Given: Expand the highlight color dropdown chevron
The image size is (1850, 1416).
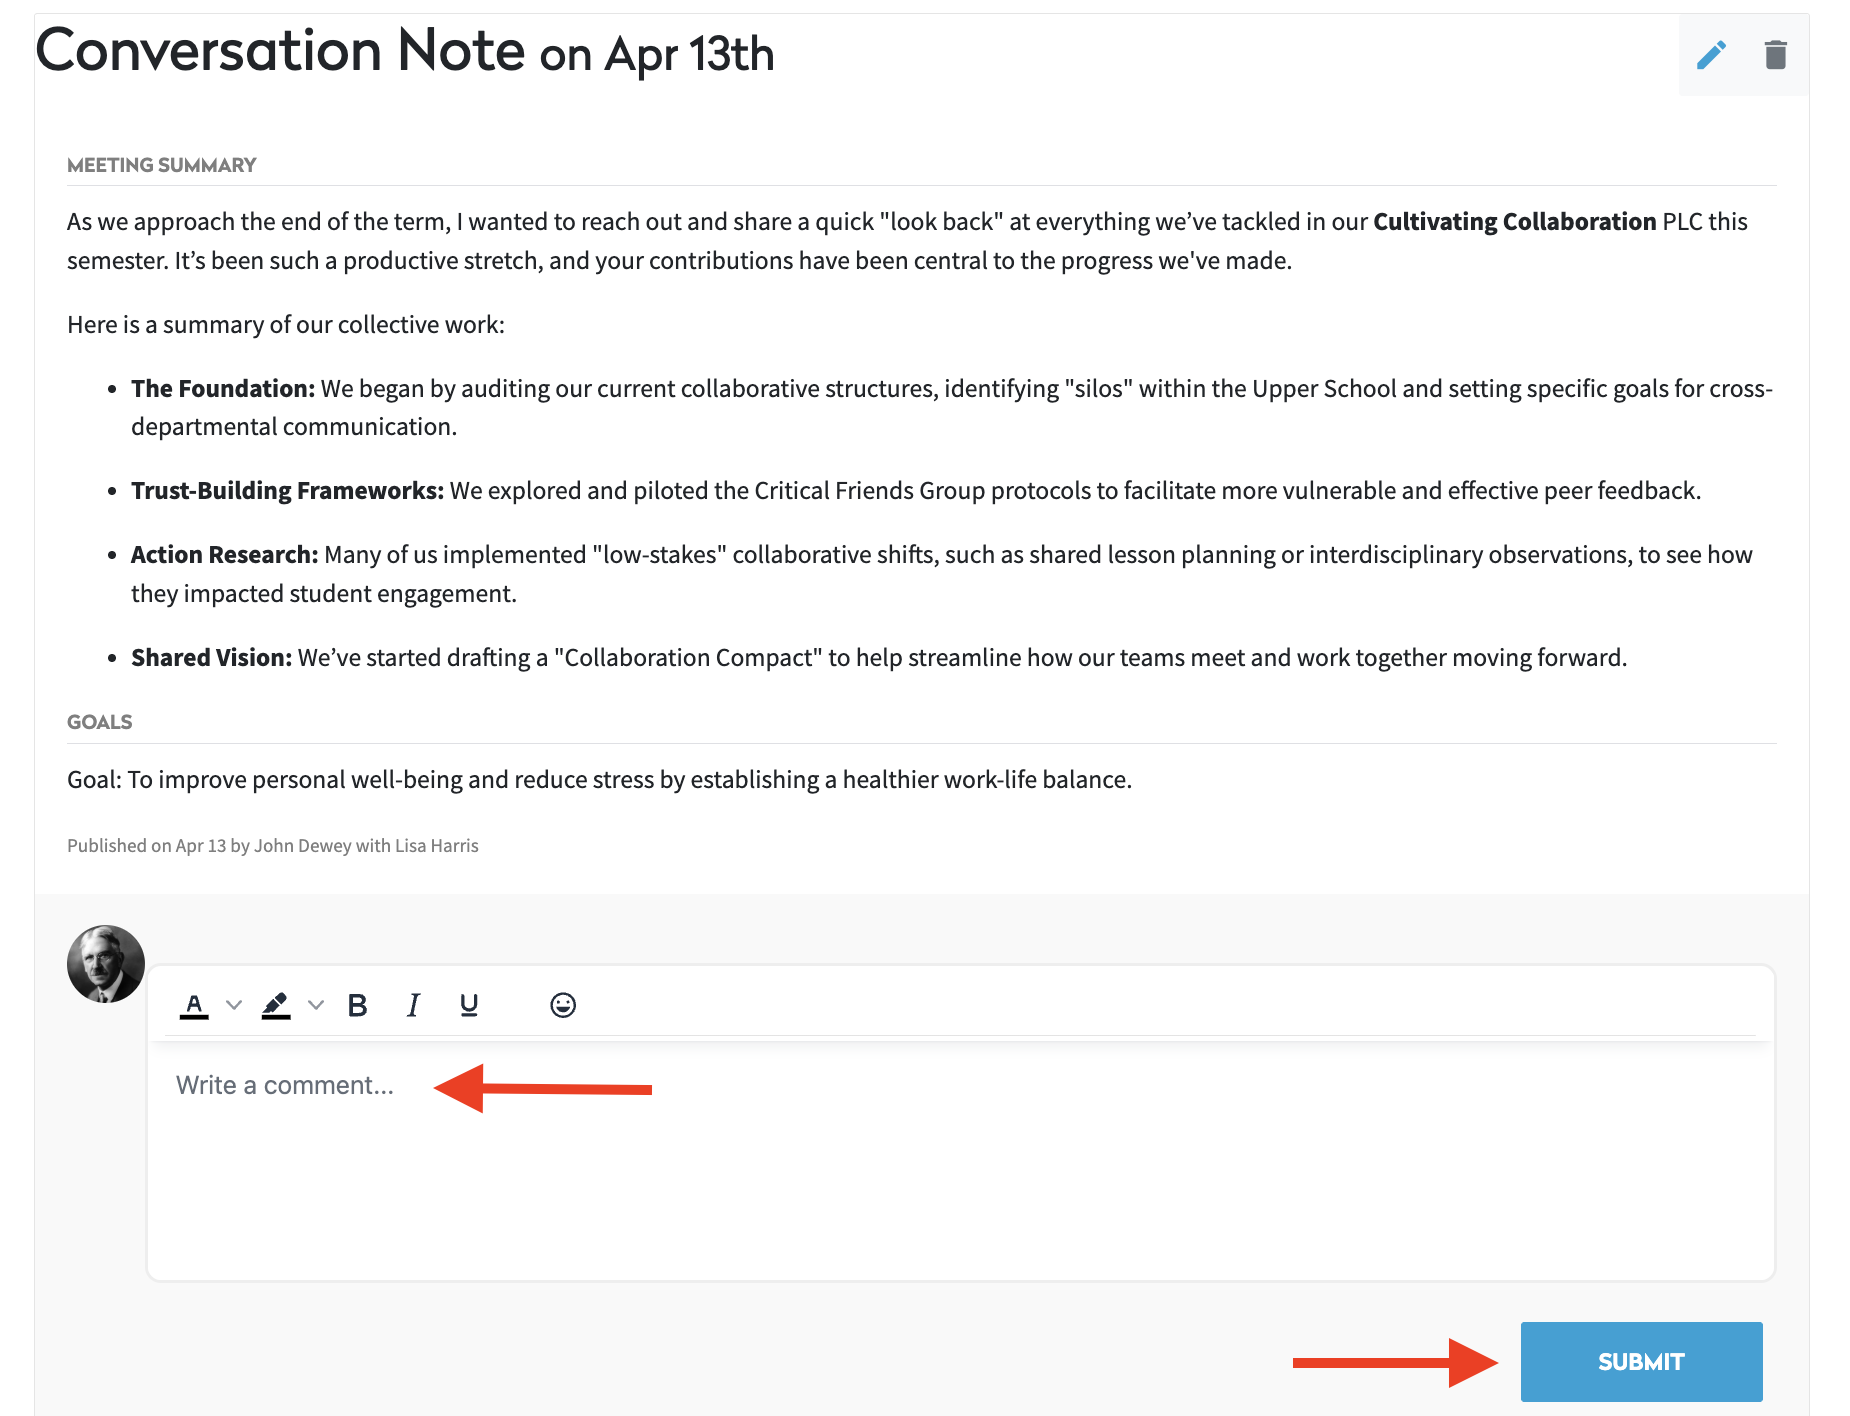Looking at the screenshot, I should (316, 1005).
